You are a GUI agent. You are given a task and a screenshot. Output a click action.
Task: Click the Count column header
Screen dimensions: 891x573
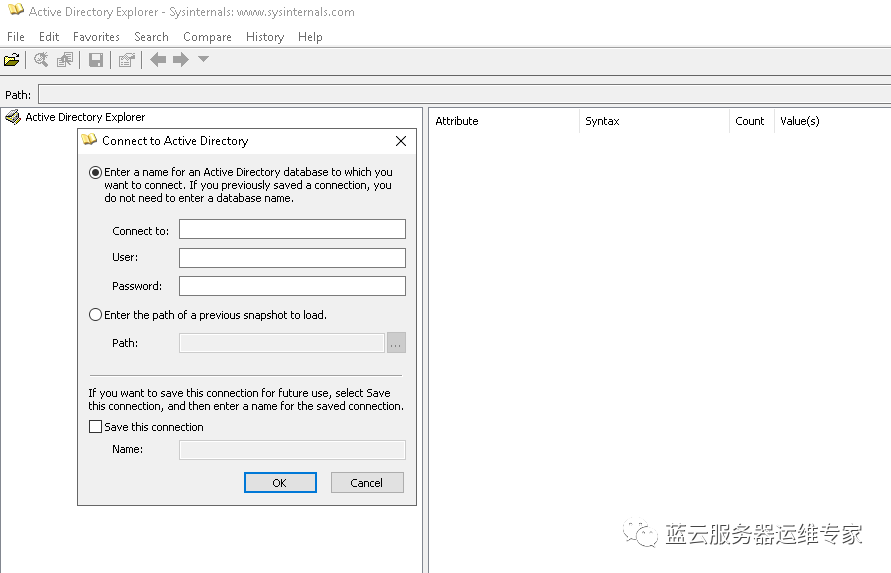coord(750,121)
